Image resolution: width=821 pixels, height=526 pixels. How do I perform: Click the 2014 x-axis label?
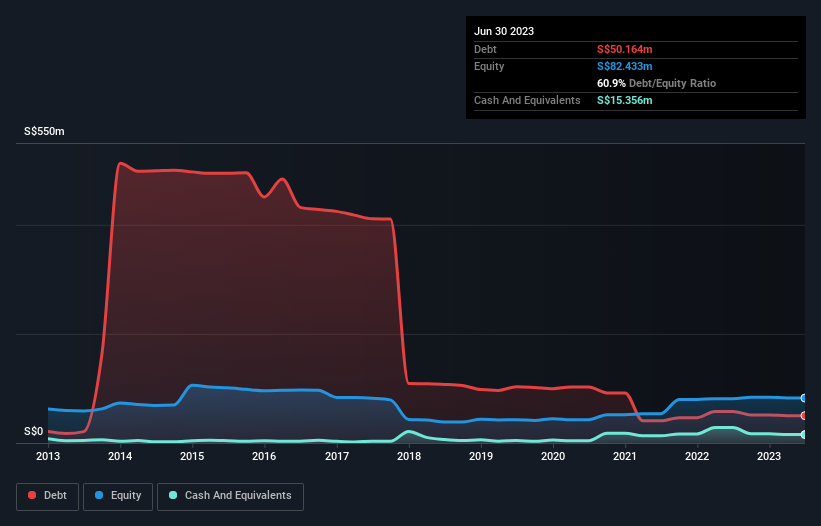120,456
